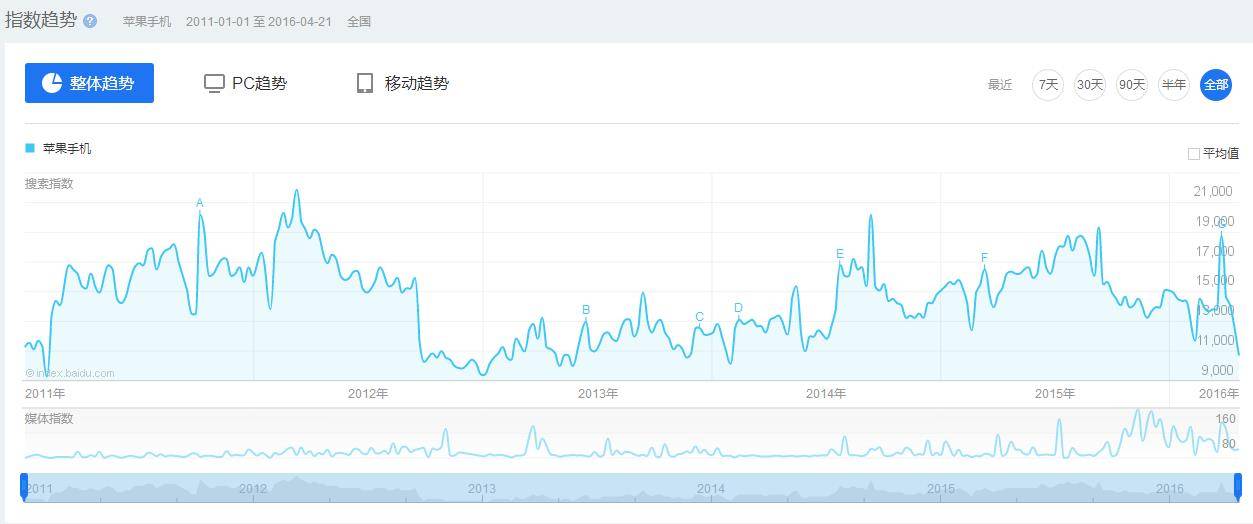
Task: Click the date range 2011-01-01 至 2016-04-21
Action: tap(259, 21)
